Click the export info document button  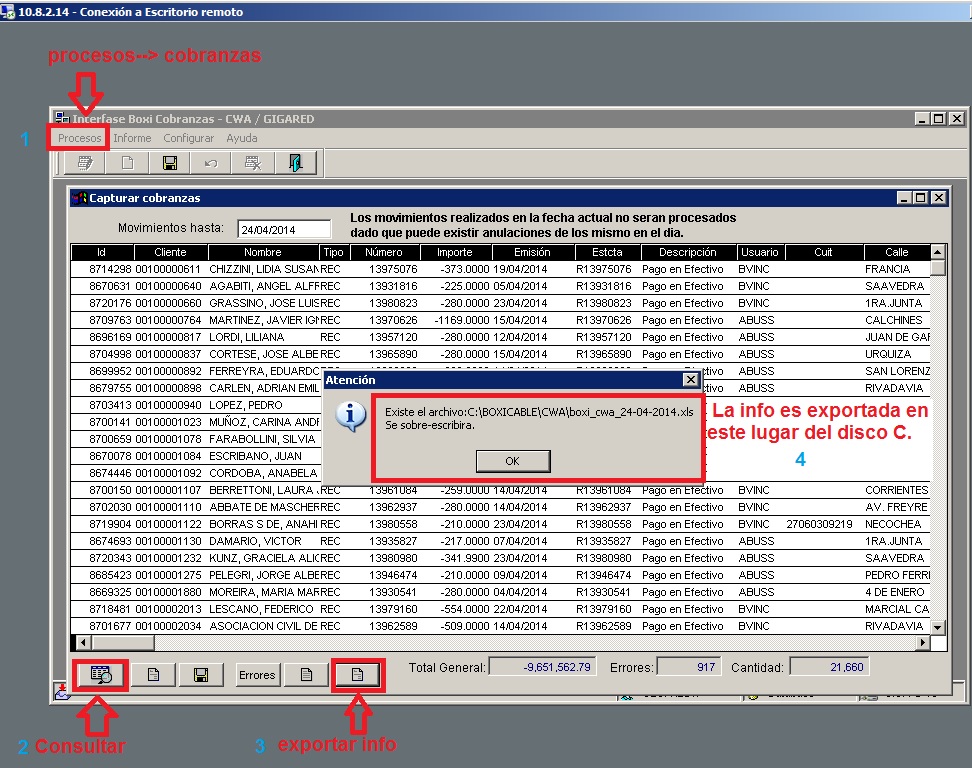pyautogui.click(x=356, y=675)
